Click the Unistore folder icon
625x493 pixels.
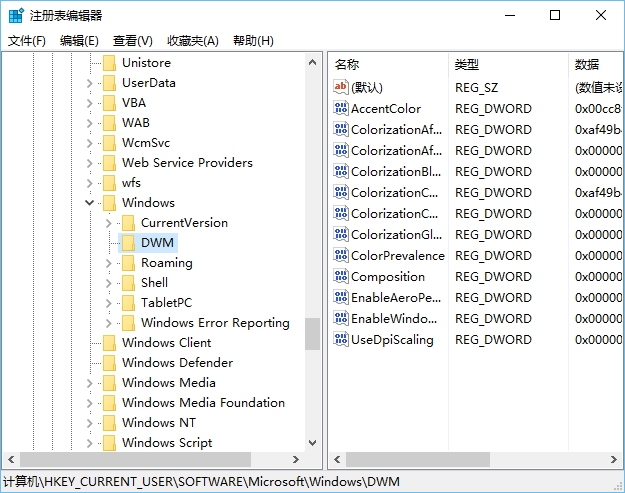tap(109, 63)
